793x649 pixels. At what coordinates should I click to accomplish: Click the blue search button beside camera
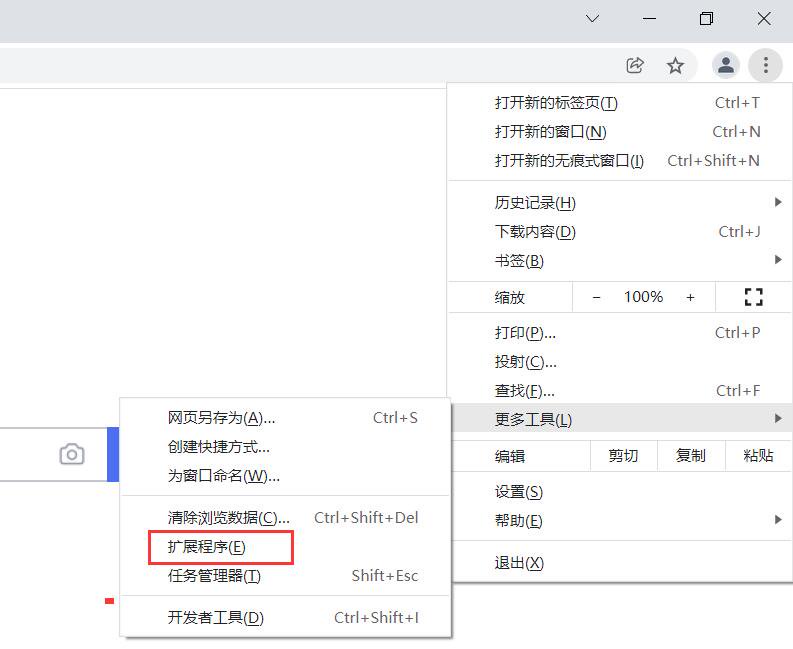coord(113,454)
